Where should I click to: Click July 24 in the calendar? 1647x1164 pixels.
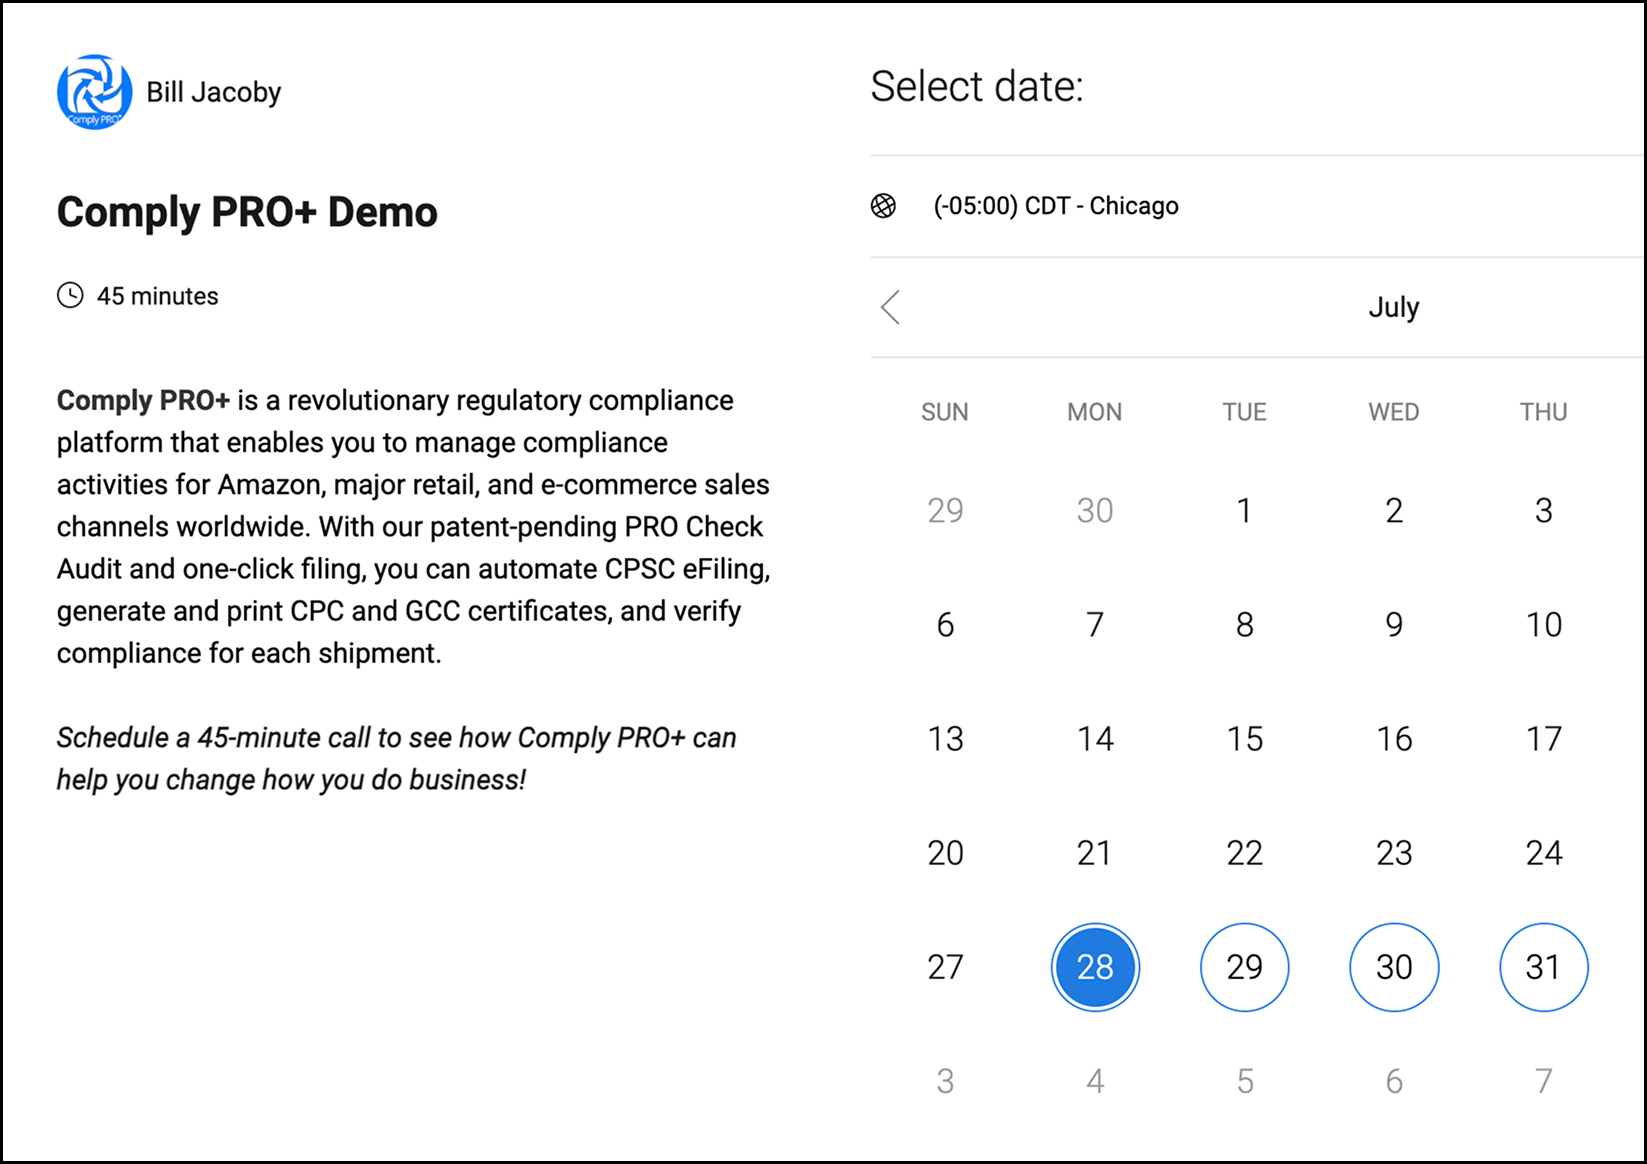[1543, 853]
